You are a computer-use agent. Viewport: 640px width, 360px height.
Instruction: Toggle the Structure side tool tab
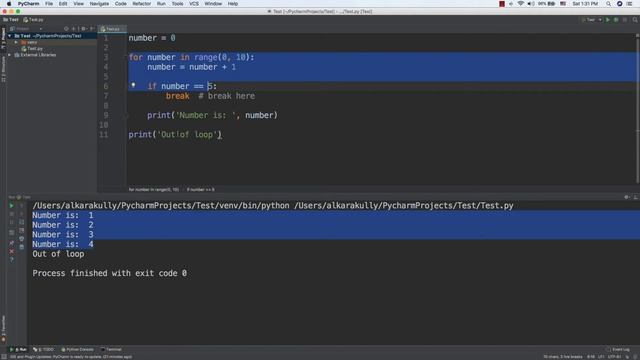pyautogui.click(x=3, y=69)
